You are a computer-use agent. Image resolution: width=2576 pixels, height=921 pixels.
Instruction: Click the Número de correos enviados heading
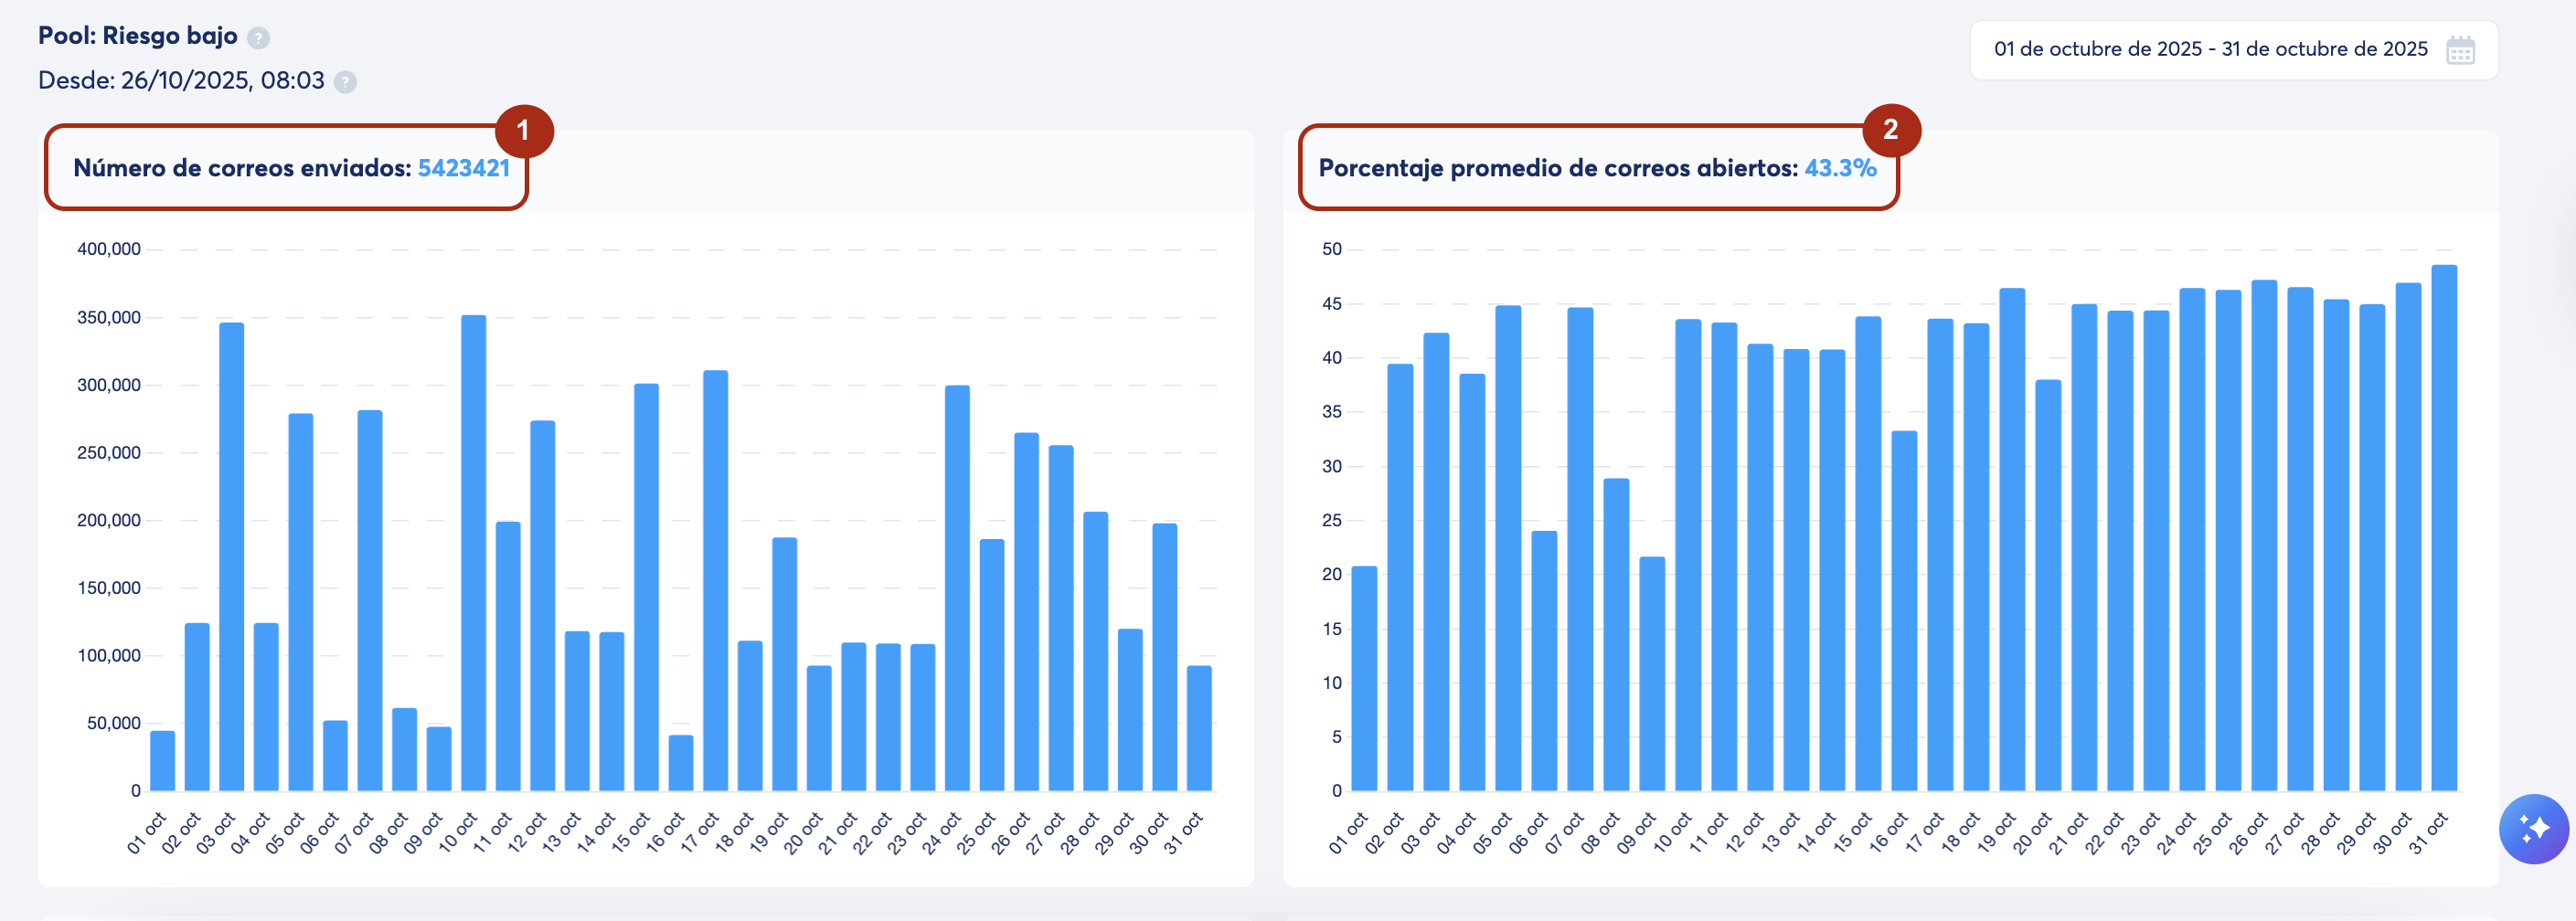243,168
